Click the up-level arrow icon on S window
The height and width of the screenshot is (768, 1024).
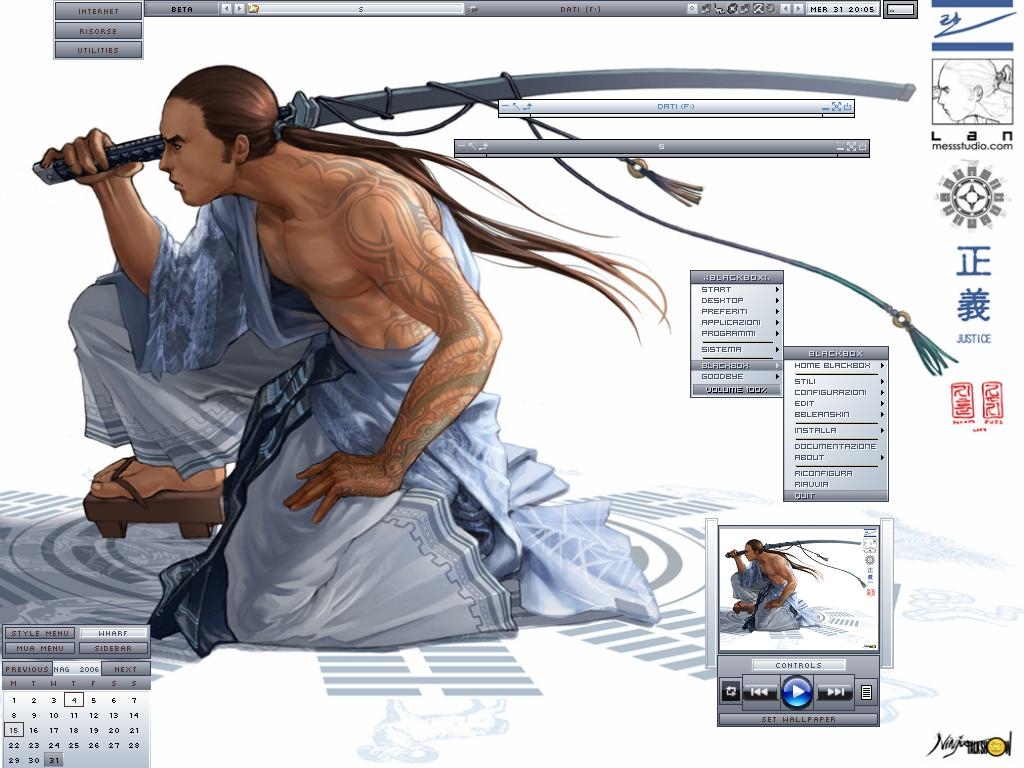[x=484, y=146]
